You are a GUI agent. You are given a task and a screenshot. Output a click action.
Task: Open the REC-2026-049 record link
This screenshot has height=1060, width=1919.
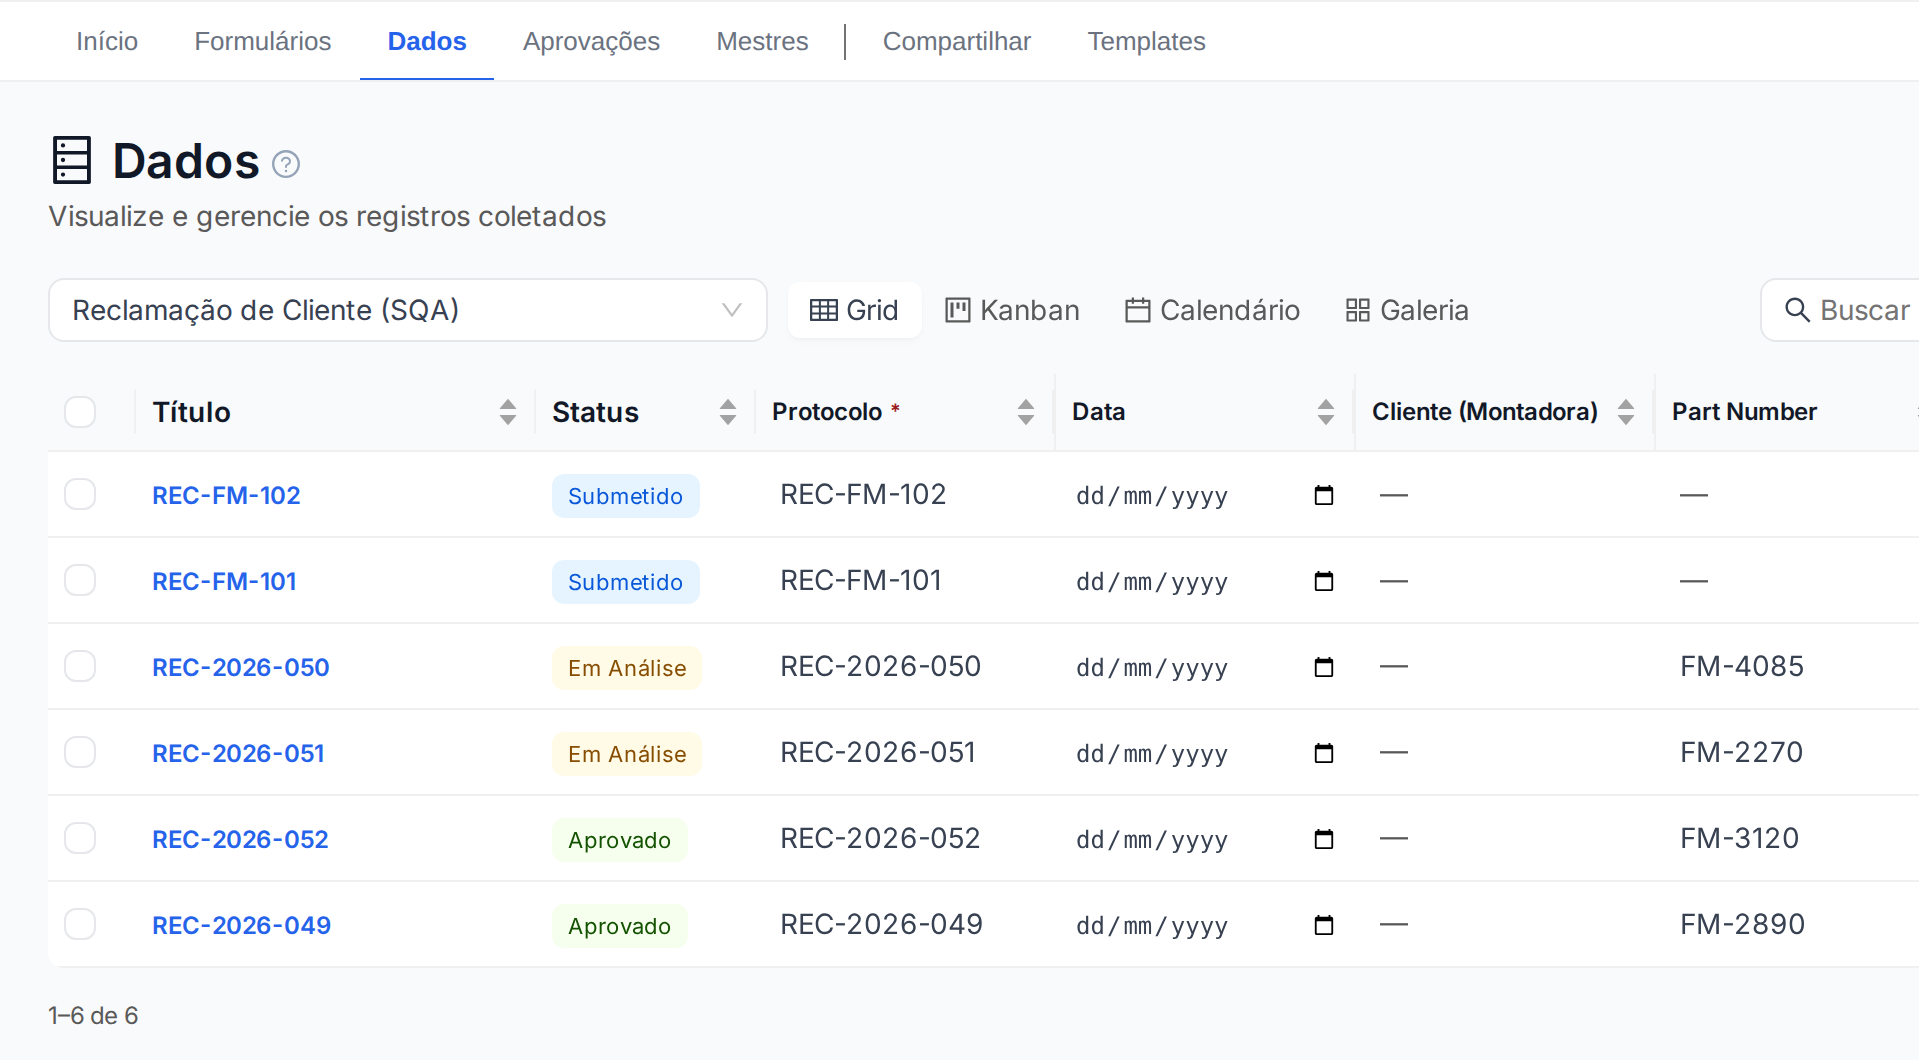tap(242, 925)
